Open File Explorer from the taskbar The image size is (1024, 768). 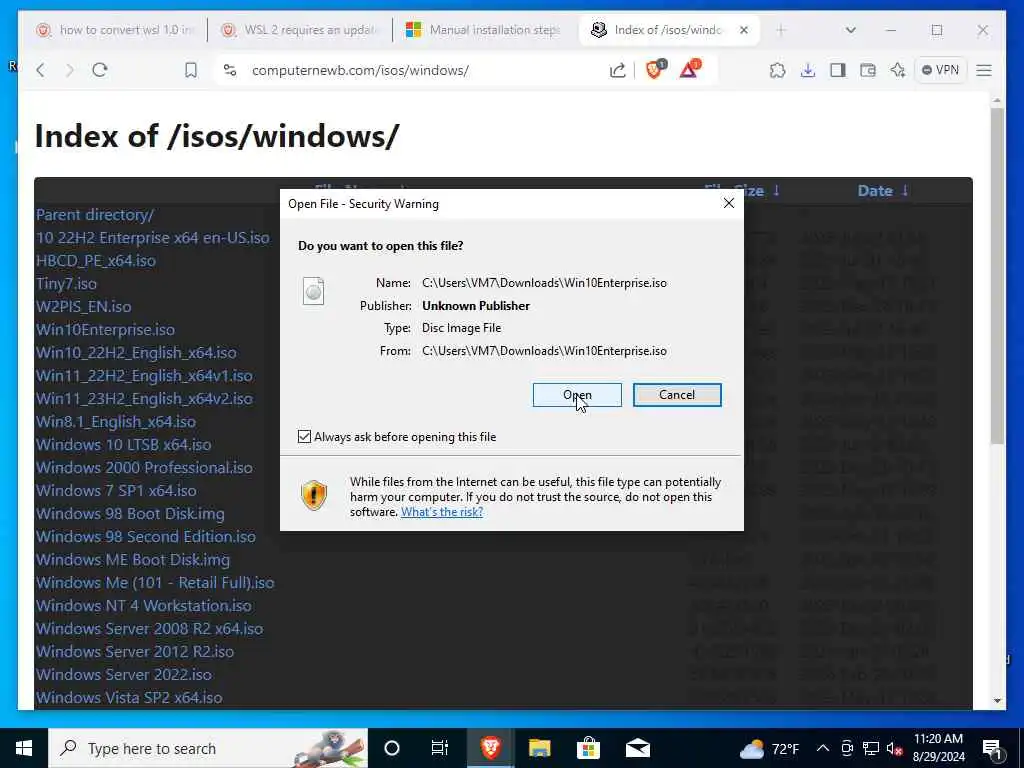tap(539, 748)
